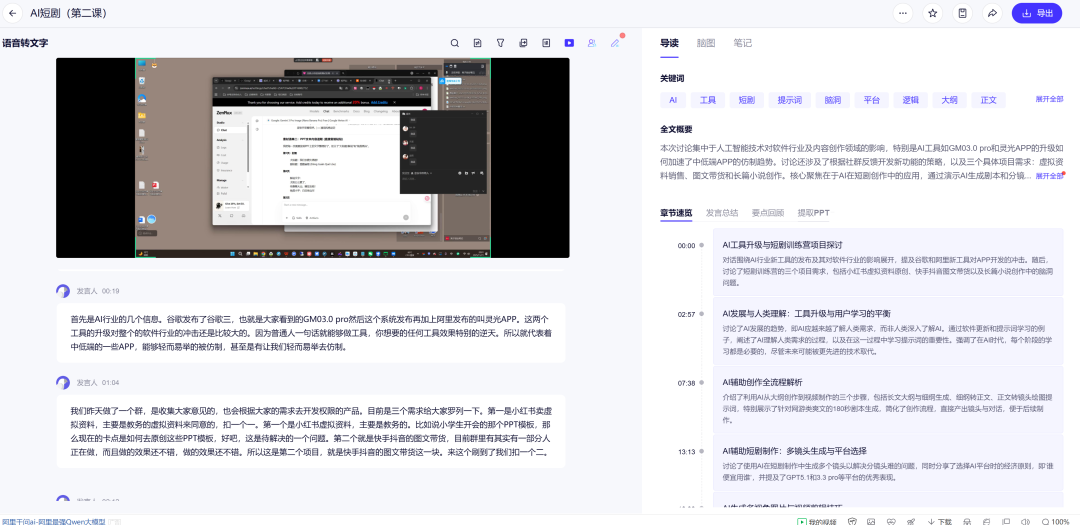Click the pencil edit icon with red dot
This screenshot has height=525, width=1080.
point(615,43)
